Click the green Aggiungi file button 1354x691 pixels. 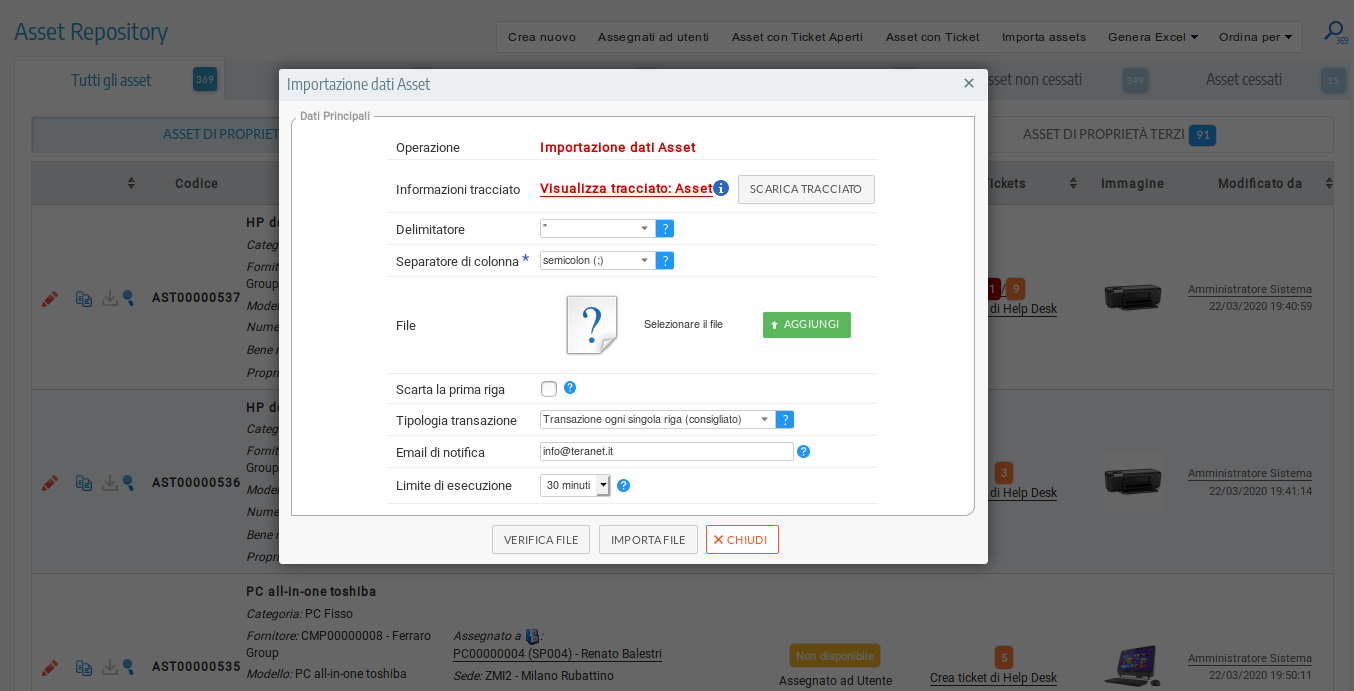click(x=807, y=325)
